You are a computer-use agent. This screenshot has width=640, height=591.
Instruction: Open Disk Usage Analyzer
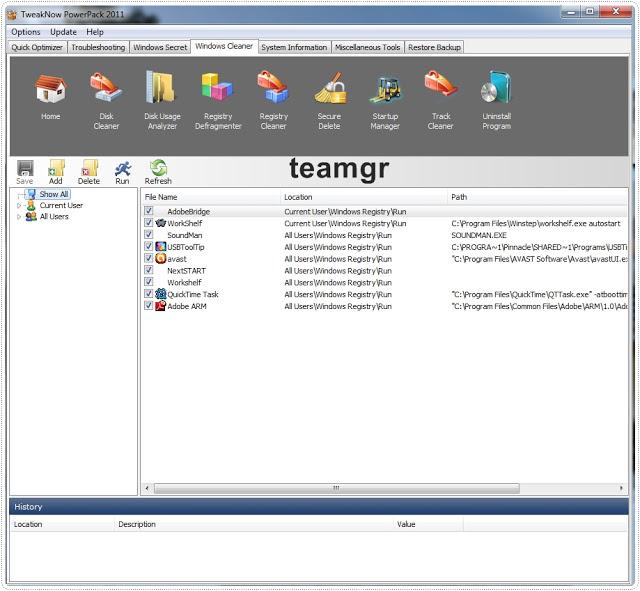162,87
